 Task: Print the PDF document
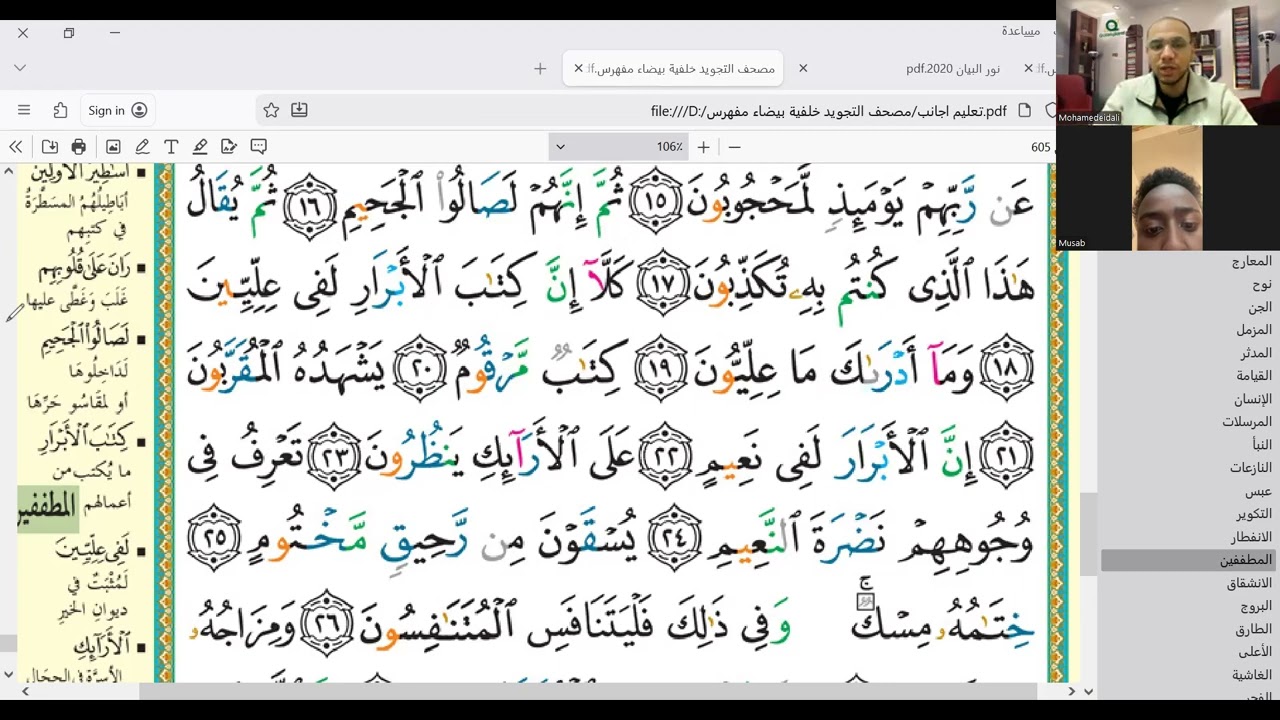[79, 147]
